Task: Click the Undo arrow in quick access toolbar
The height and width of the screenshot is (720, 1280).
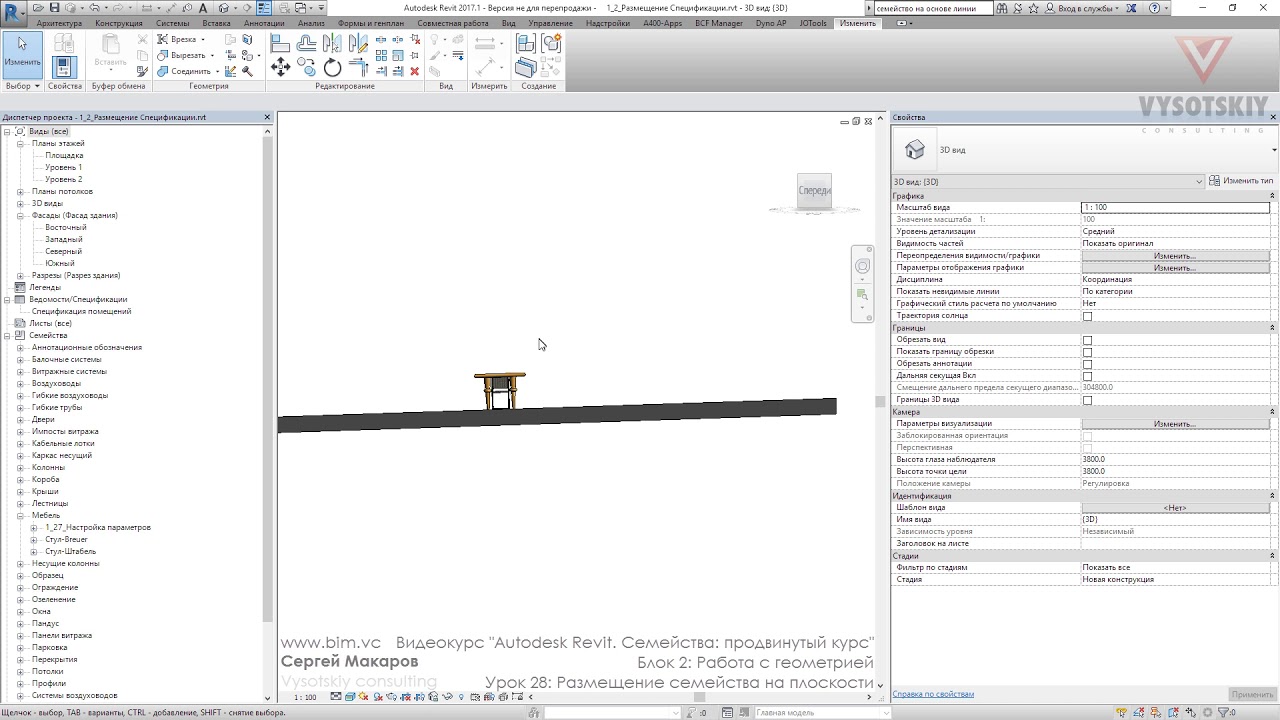Action: (92, 8)
